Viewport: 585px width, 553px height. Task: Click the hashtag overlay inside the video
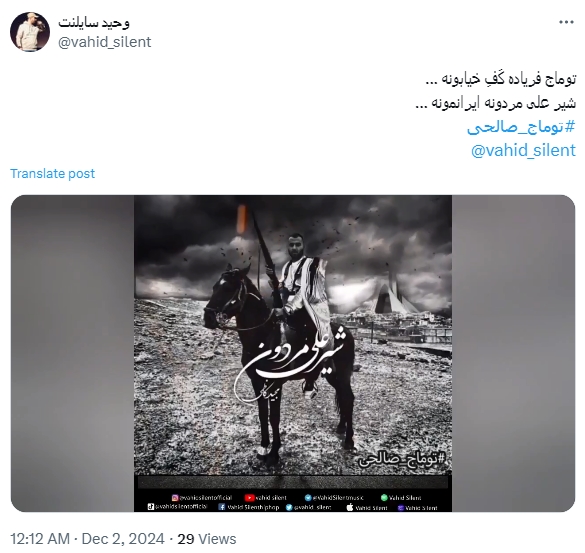(402, 459)
